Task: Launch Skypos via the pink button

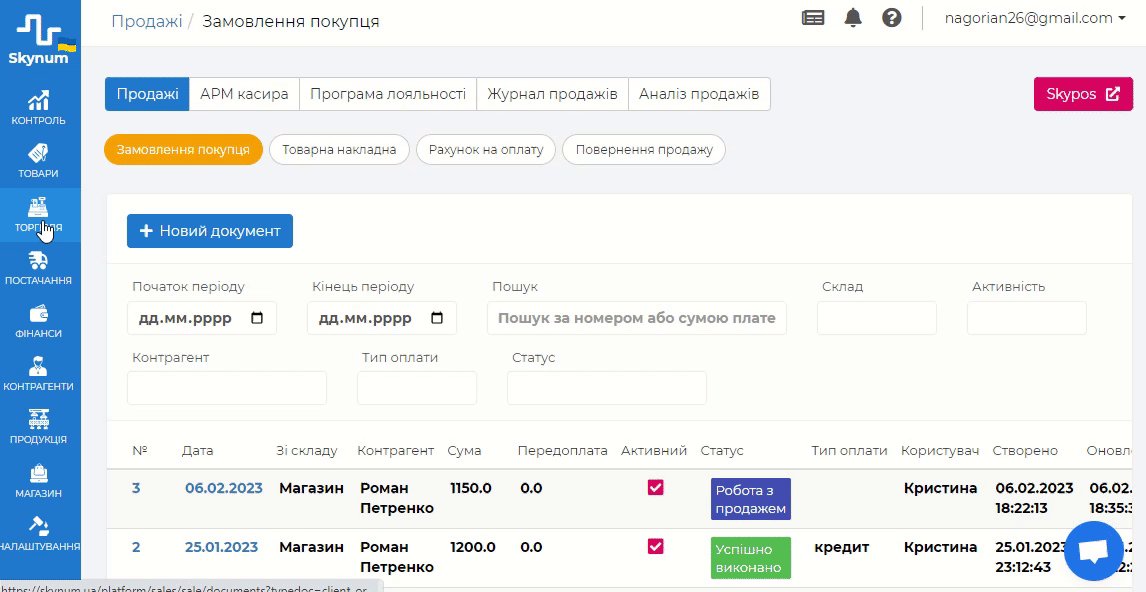Action: 1083,94
